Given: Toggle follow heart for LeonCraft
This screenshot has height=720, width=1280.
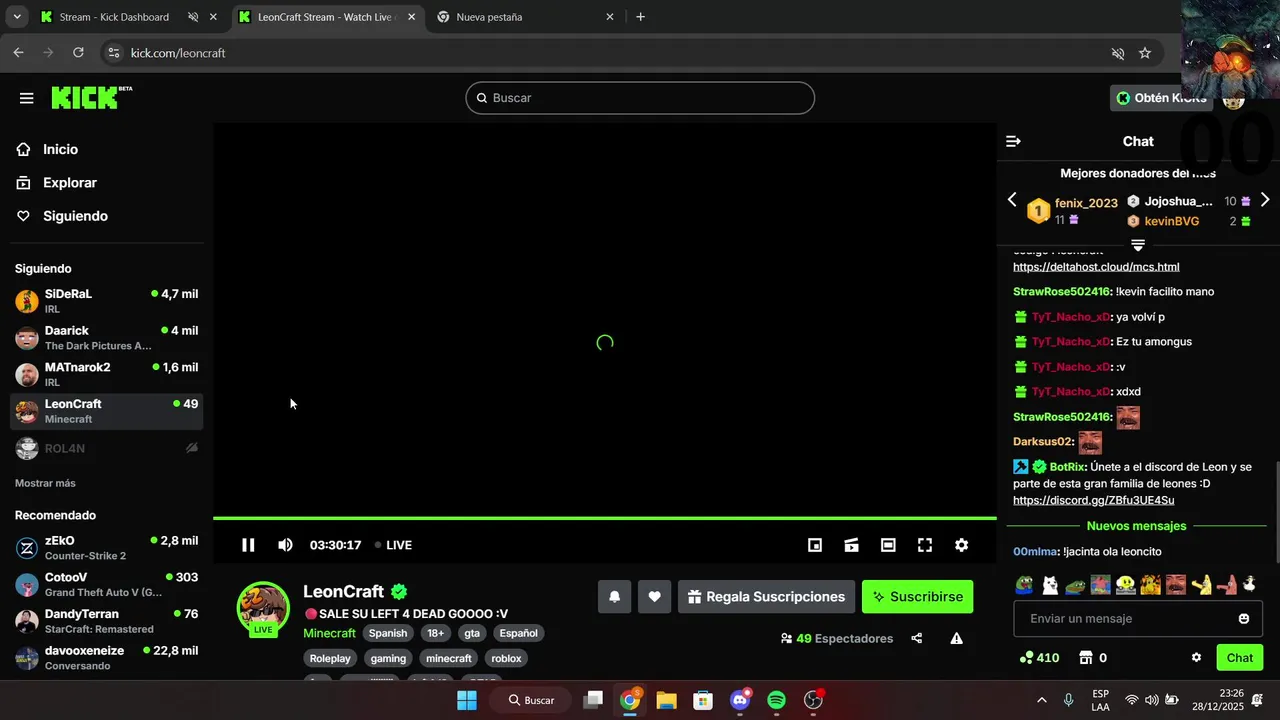Looking at the screenshot, I should pyautogui.click(x=654, y=597).
